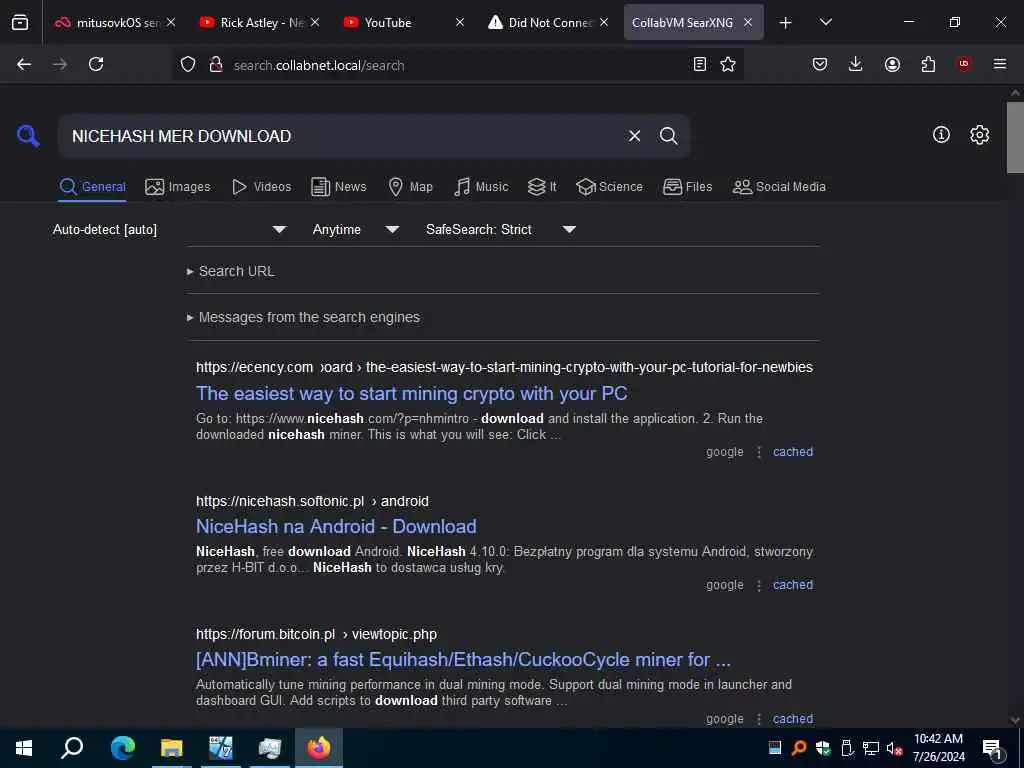Image resolution: width=1024 pixels, height=768 pixels.
Task: Open extensions puzzle icon
Action: [928, 64]
